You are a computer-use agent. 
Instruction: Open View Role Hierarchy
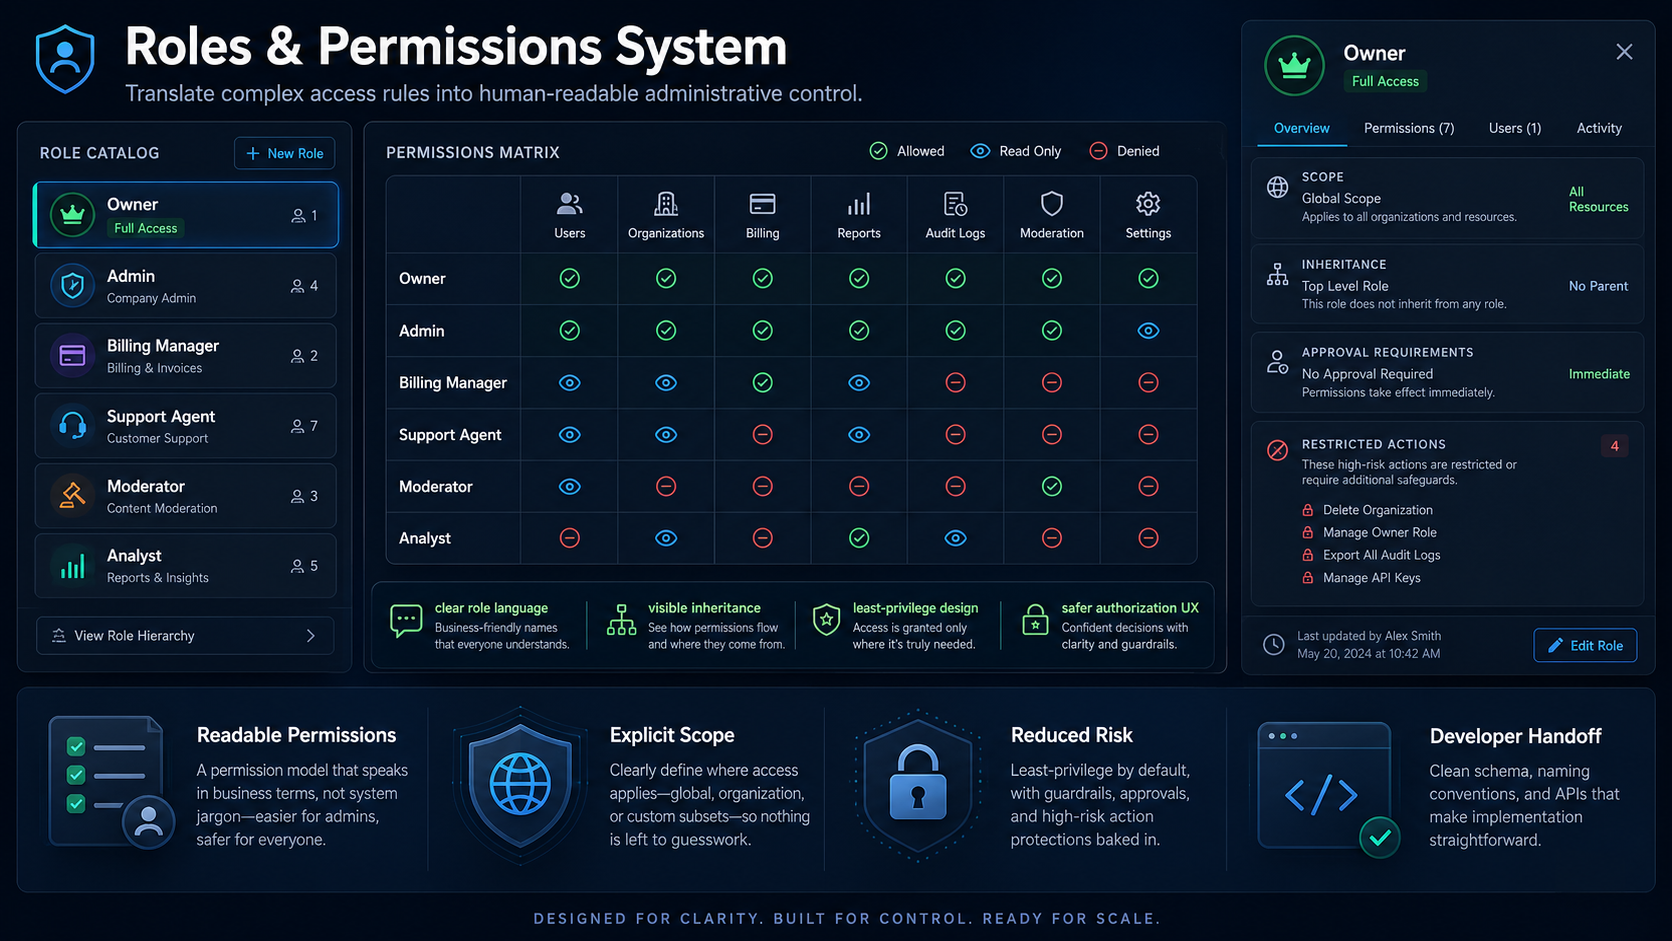pos(185,636)
